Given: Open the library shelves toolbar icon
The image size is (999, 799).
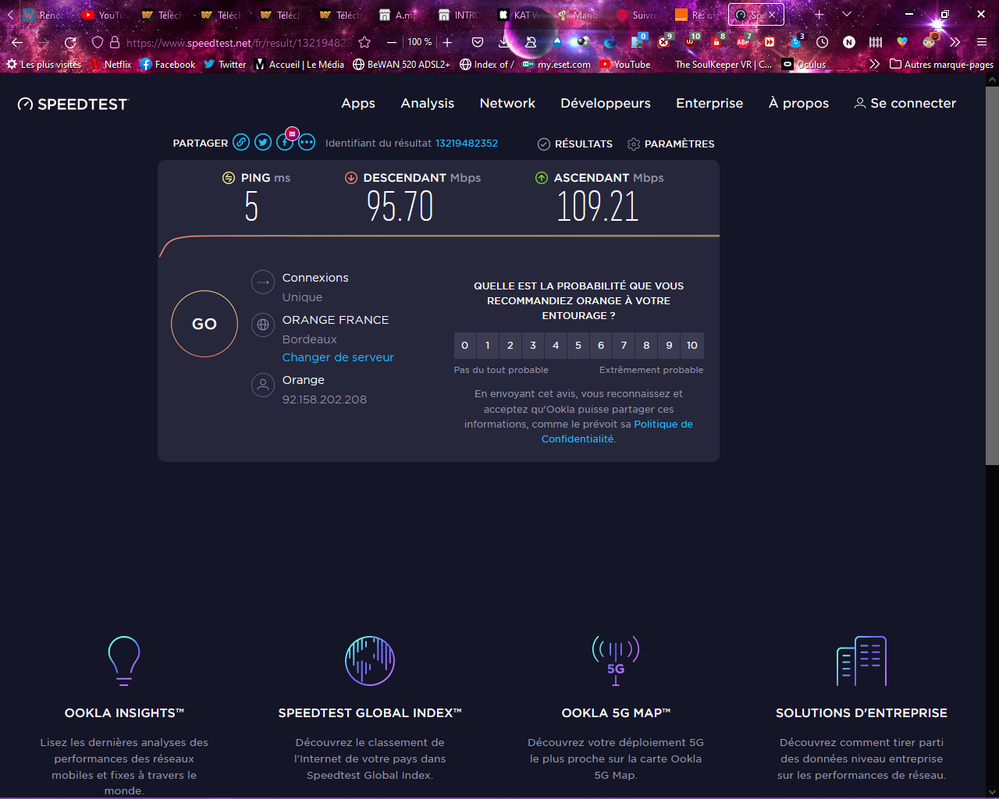Looking at the screenshot, I should (875, 42).
